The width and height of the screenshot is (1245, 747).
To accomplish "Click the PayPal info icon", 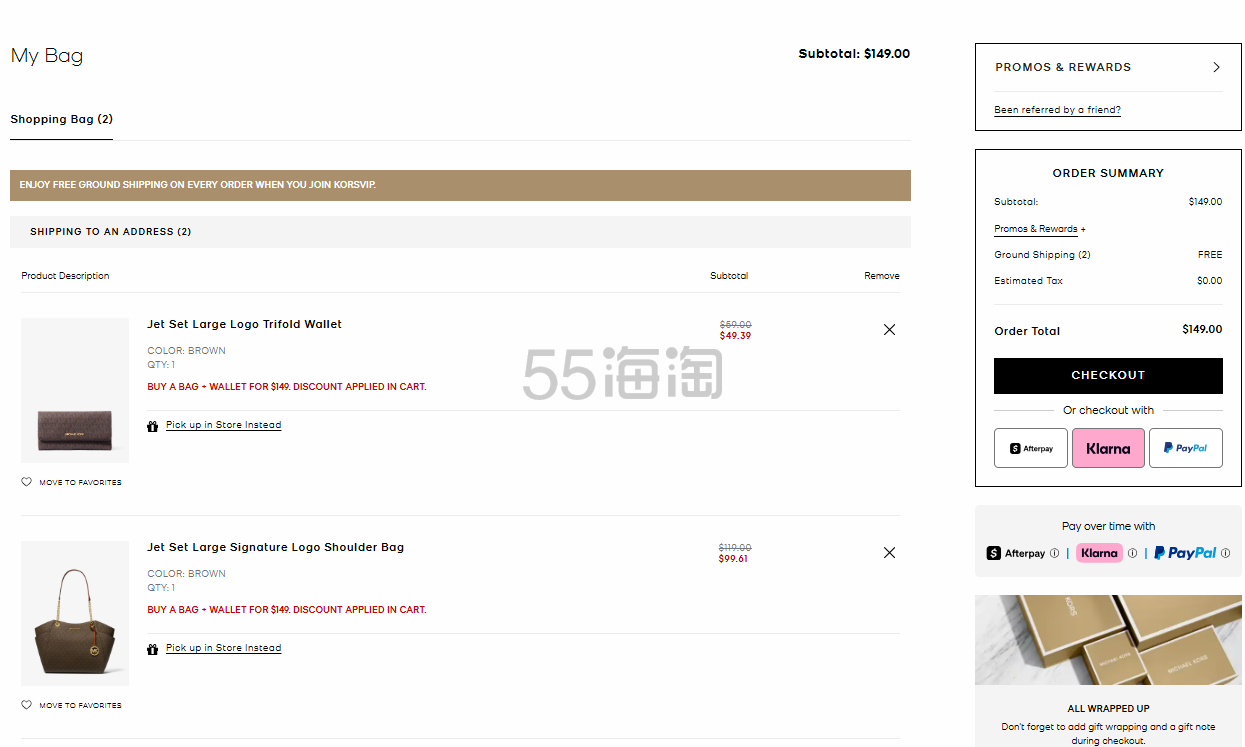I will point(1225,553).
